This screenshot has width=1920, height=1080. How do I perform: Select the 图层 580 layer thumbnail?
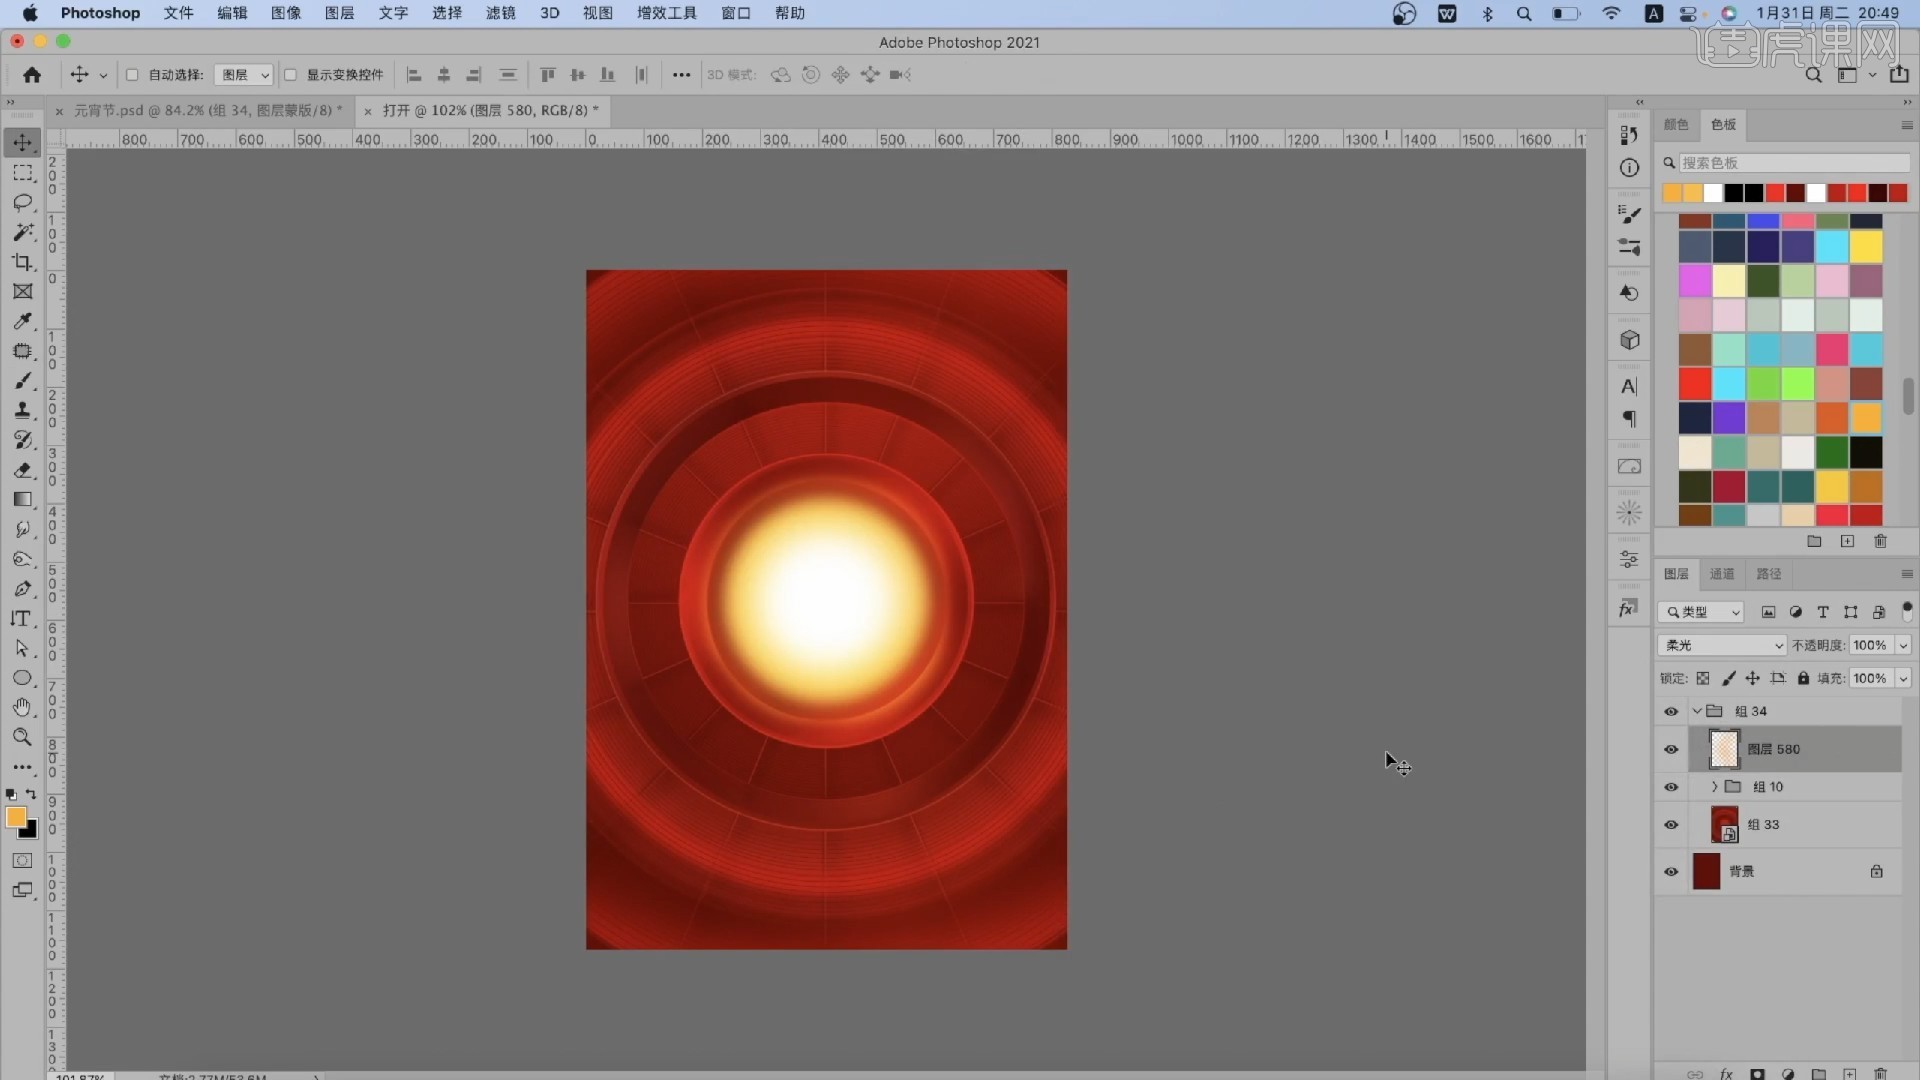click(x=1724, y=750)
